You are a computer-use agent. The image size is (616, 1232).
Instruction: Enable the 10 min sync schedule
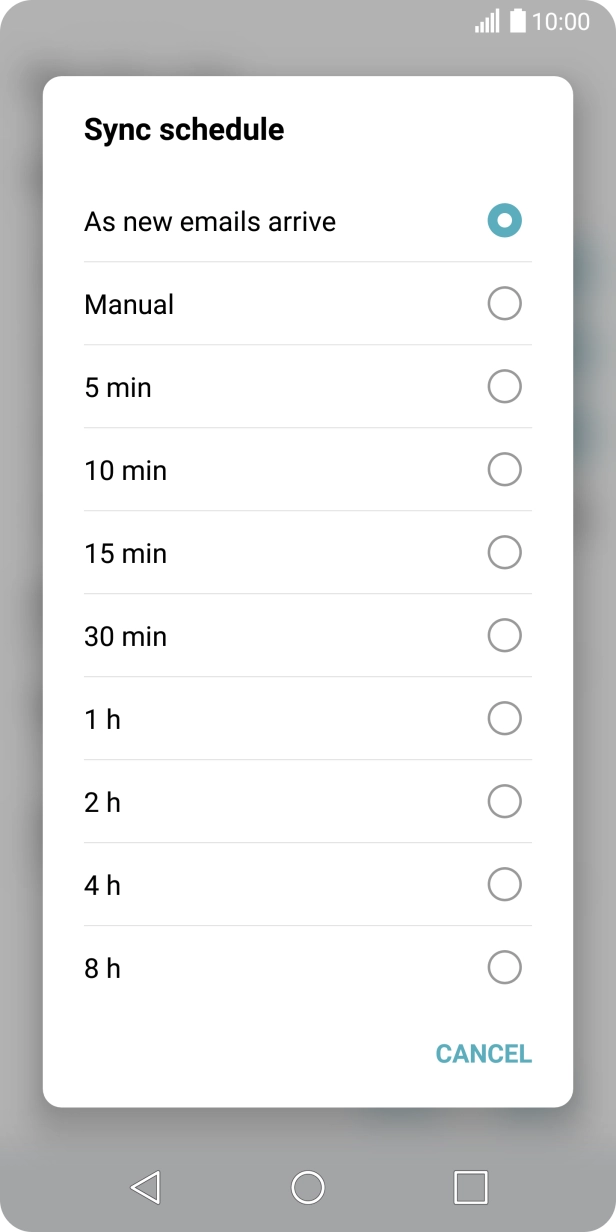coord(504,469)
